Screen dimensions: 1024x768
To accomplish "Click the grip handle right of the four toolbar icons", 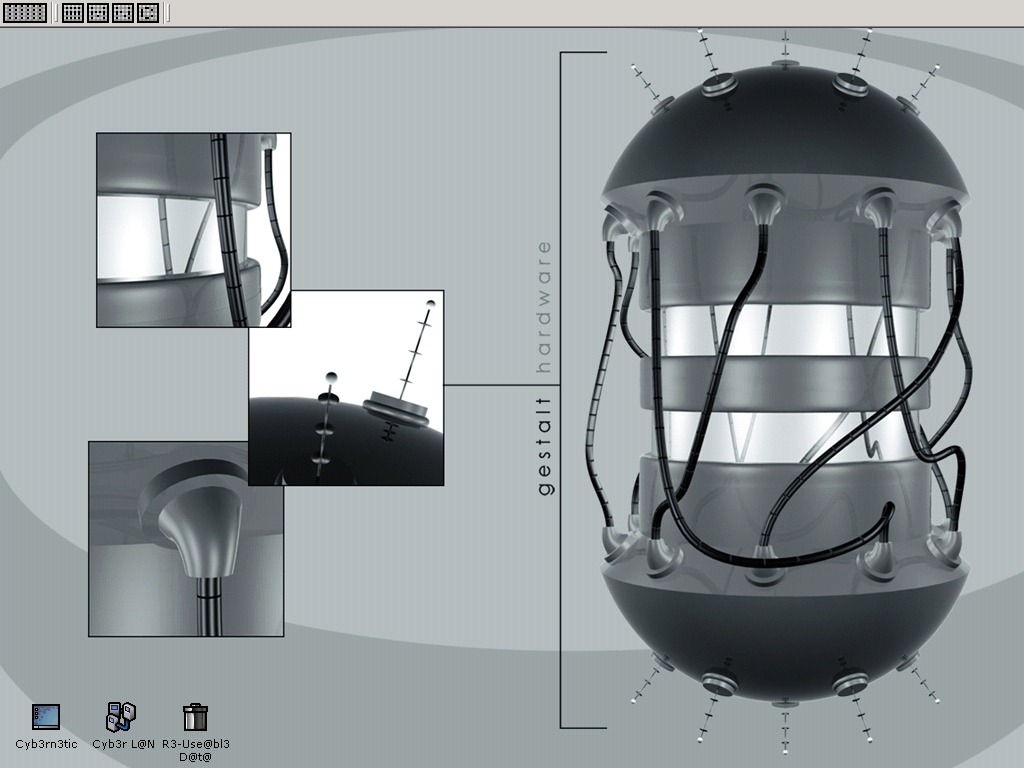I will 166,13.
